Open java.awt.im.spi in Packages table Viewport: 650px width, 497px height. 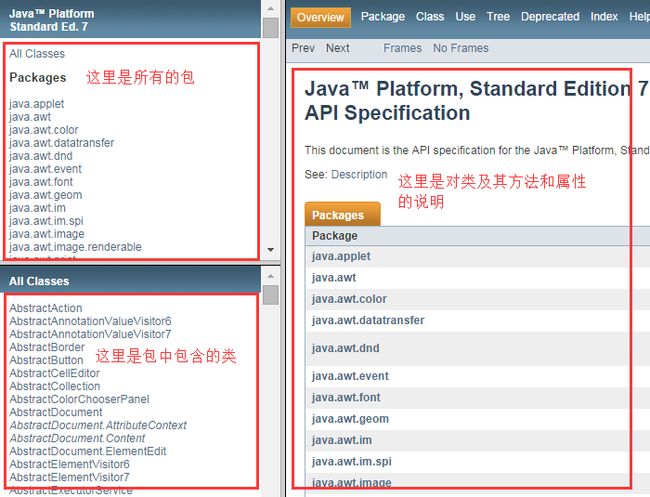(352, 461)
